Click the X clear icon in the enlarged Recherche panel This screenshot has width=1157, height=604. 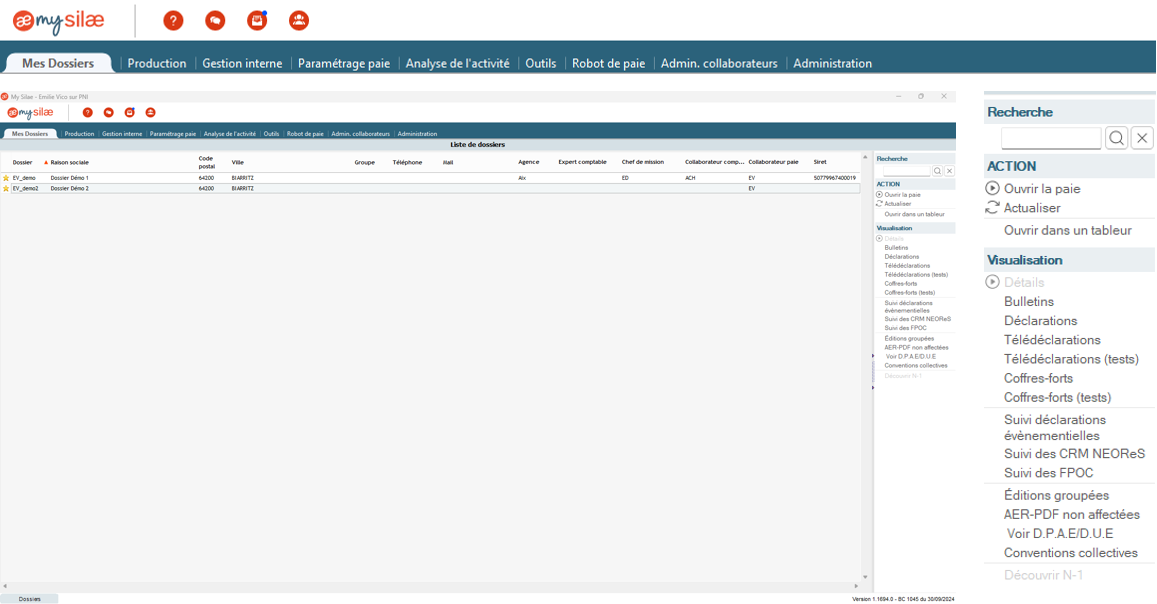point(1142,138)
